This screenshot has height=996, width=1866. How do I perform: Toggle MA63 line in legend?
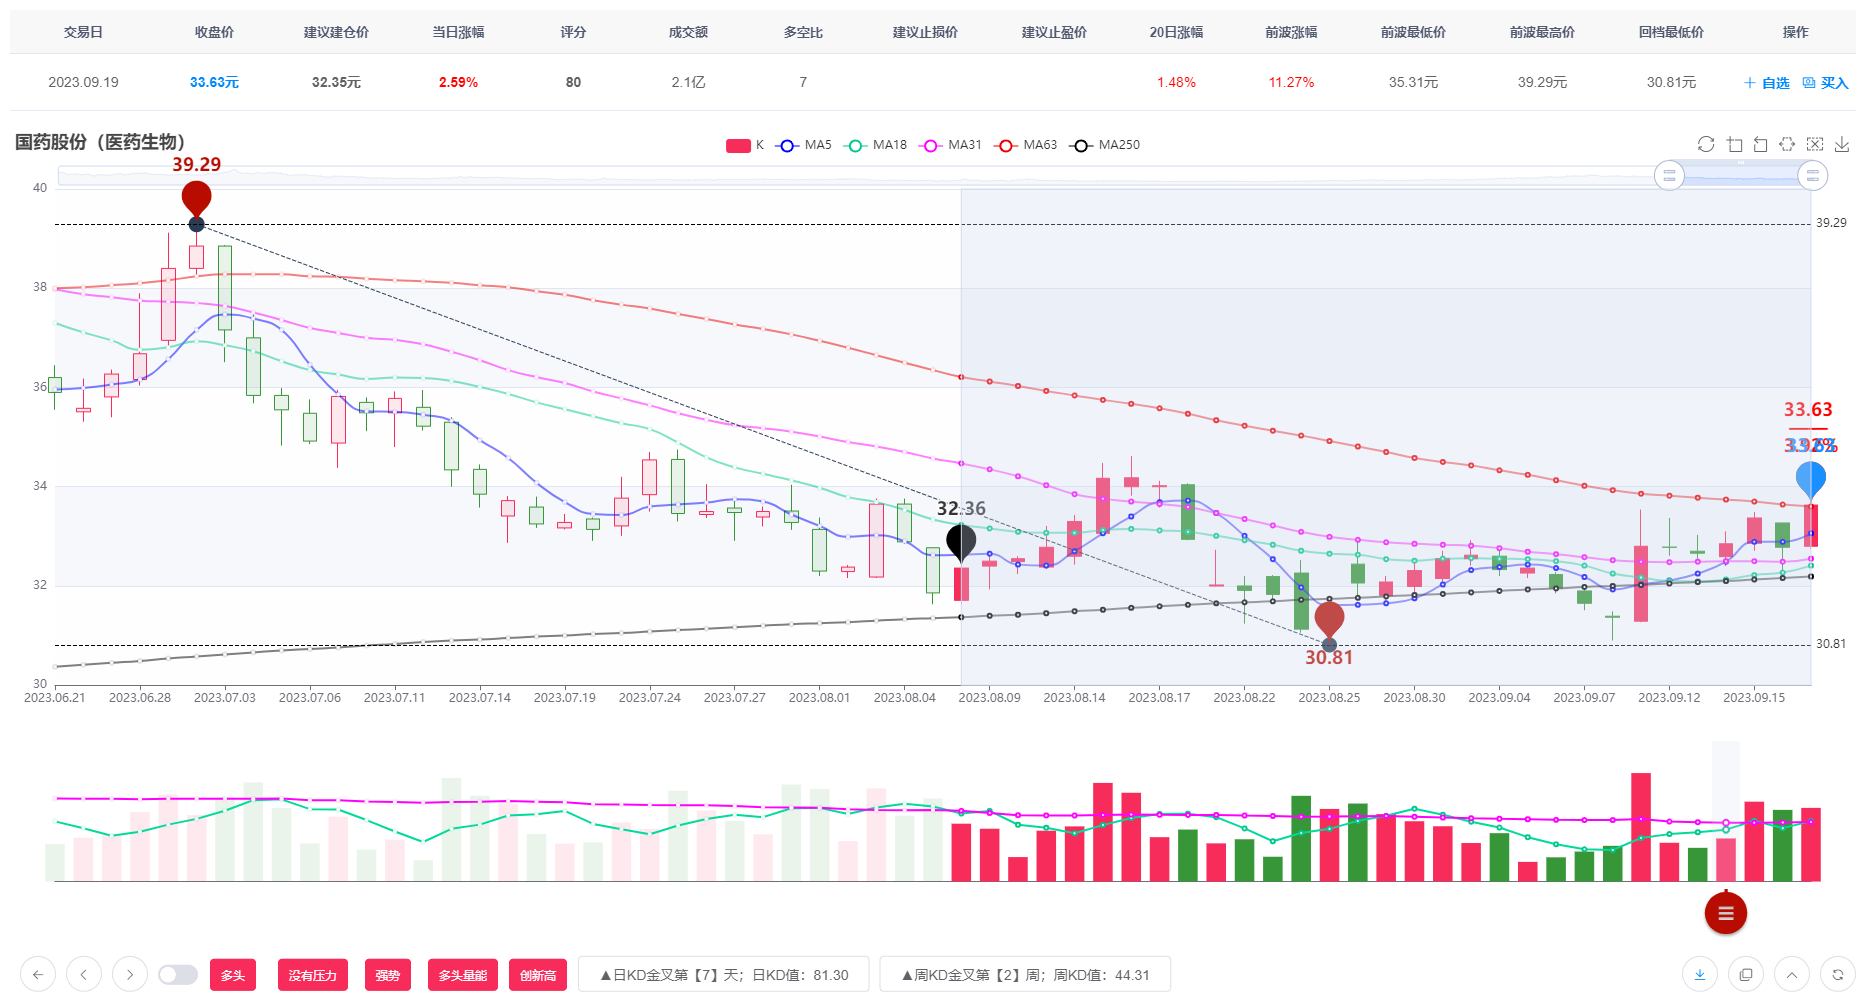(1026, 145)
